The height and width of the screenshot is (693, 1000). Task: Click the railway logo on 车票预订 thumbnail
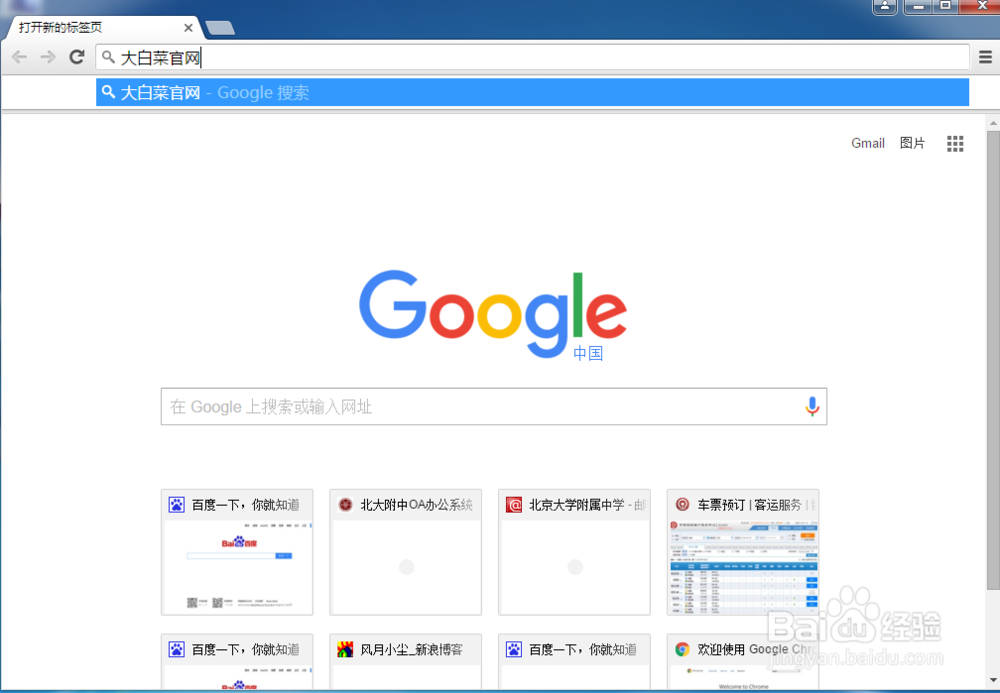pos(681,504)
